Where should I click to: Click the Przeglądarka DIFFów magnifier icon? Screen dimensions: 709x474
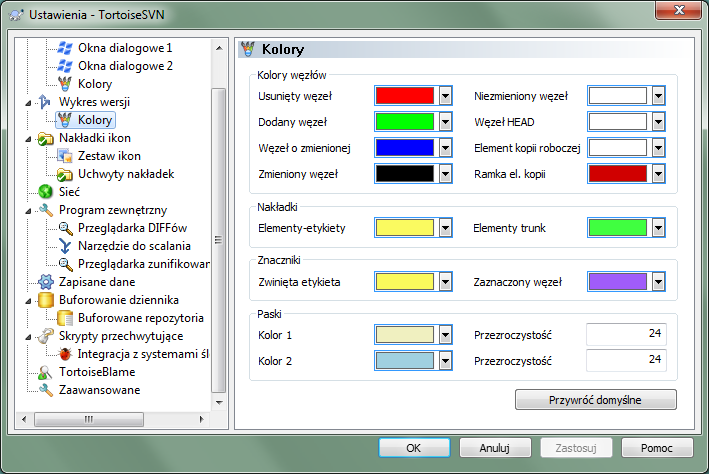click(x=65, y=228)
